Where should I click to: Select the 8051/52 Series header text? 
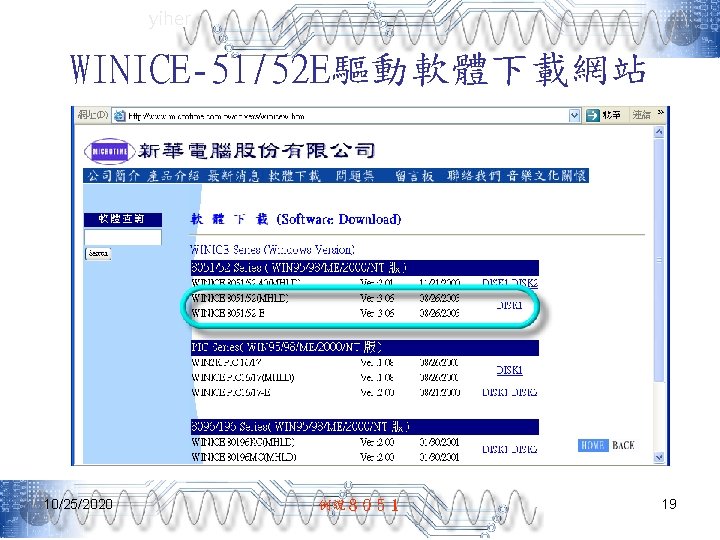[x=298, y=267]
